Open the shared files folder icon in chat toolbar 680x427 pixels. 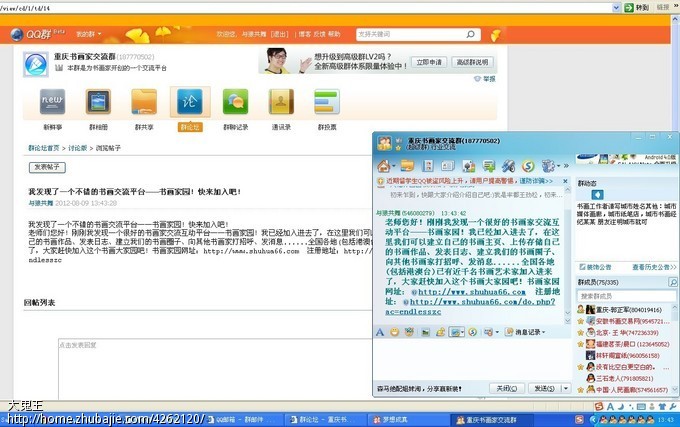coord(407,166)
